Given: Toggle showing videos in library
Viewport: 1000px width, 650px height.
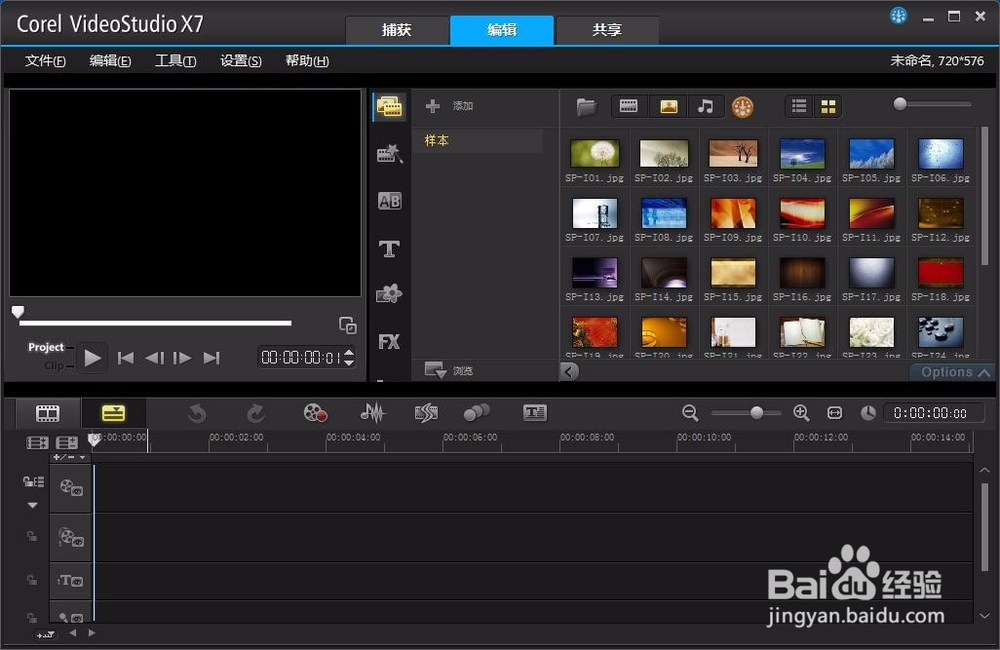Looking at the screenshot, I should click(629, 106).
